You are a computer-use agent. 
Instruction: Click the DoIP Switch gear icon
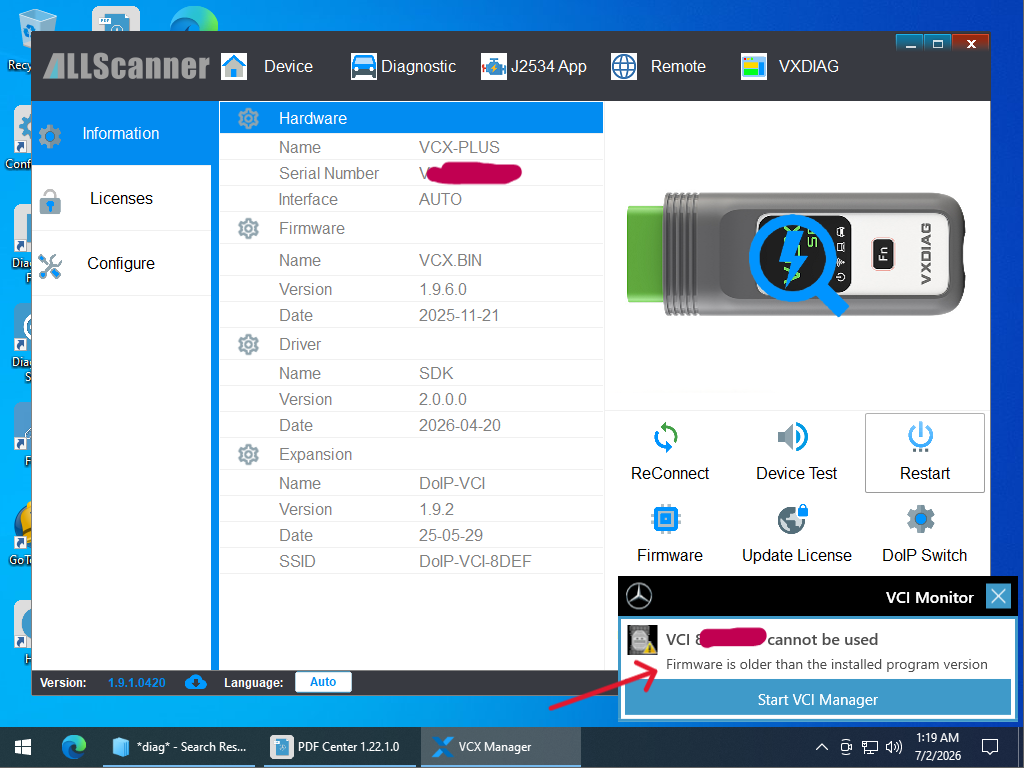tap(921, 519)
